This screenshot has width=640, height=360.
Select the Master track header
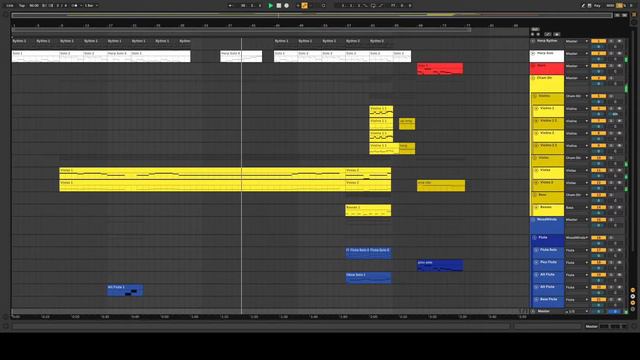(547, 311)
